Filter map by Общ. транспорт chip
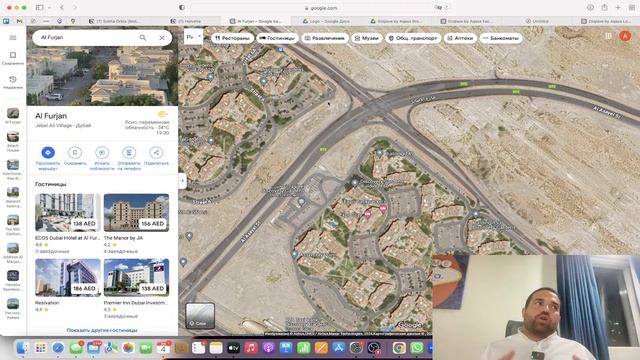This screenshot has height=360, width=640. click(413, 38)
